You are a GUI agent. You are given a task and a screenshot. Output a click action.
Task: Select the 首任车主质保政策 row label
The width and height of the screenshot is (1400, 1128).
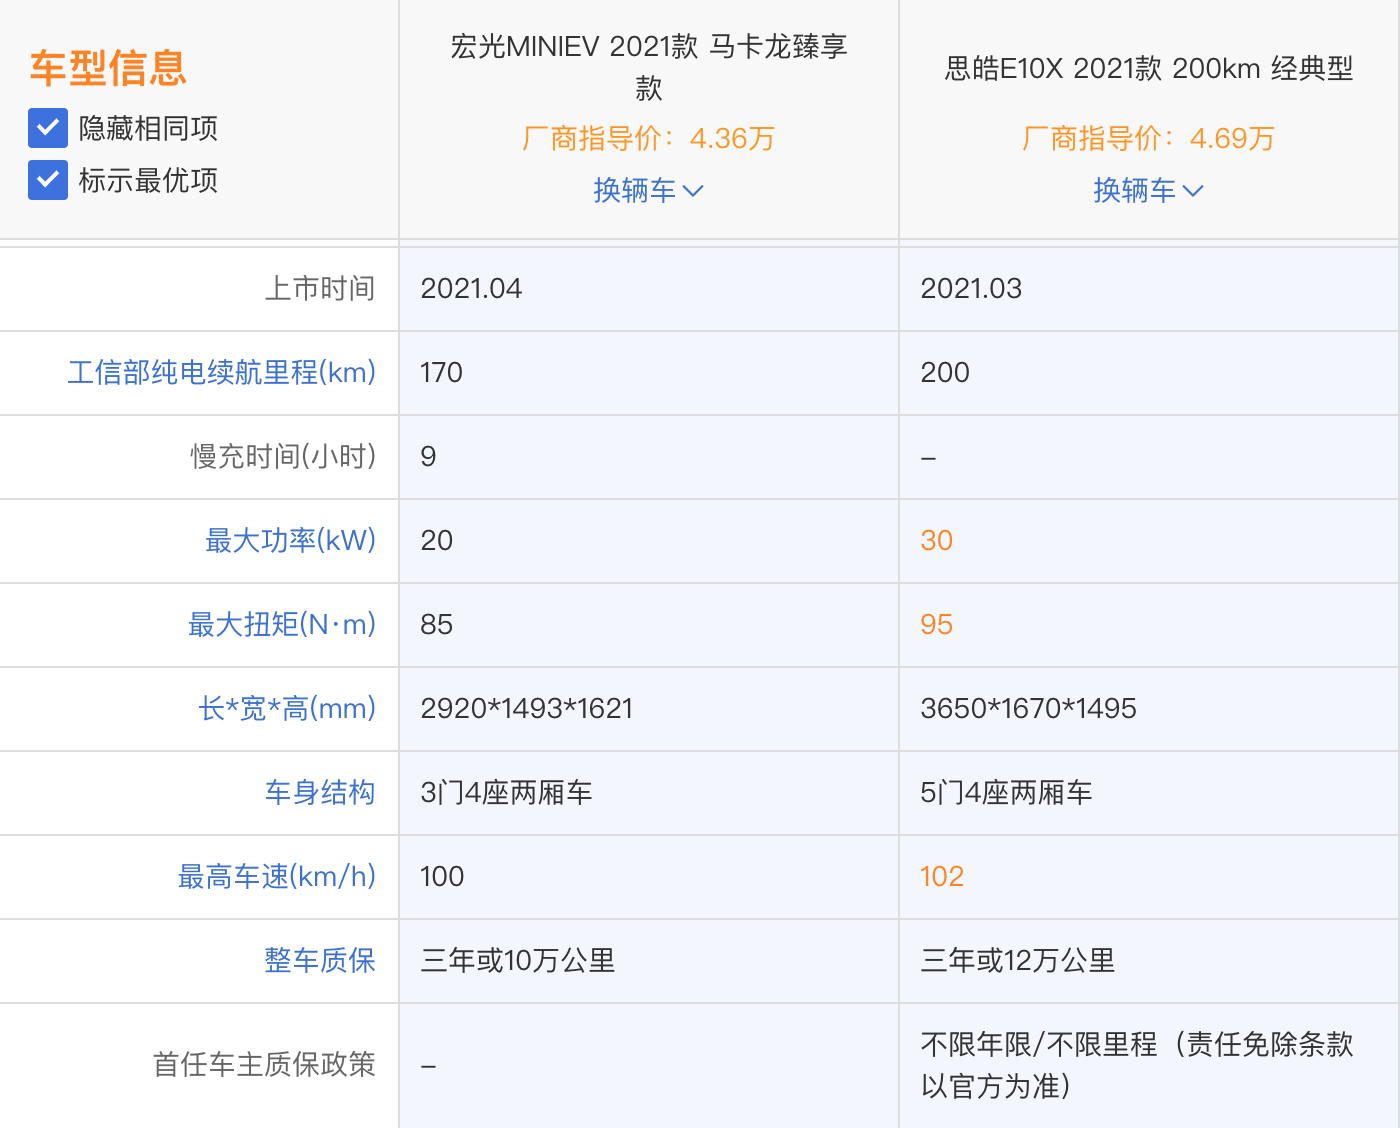tap(264, 1064)
